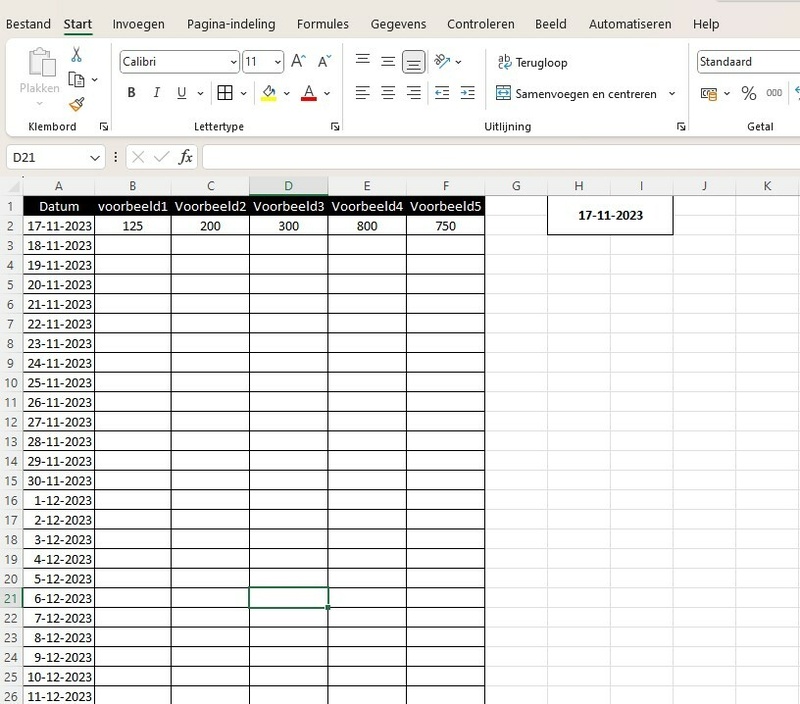Screen dimensions: 800x704
Task: Switch to the Controleren tab
Action: pyautogui.click(x=481, y=24)
